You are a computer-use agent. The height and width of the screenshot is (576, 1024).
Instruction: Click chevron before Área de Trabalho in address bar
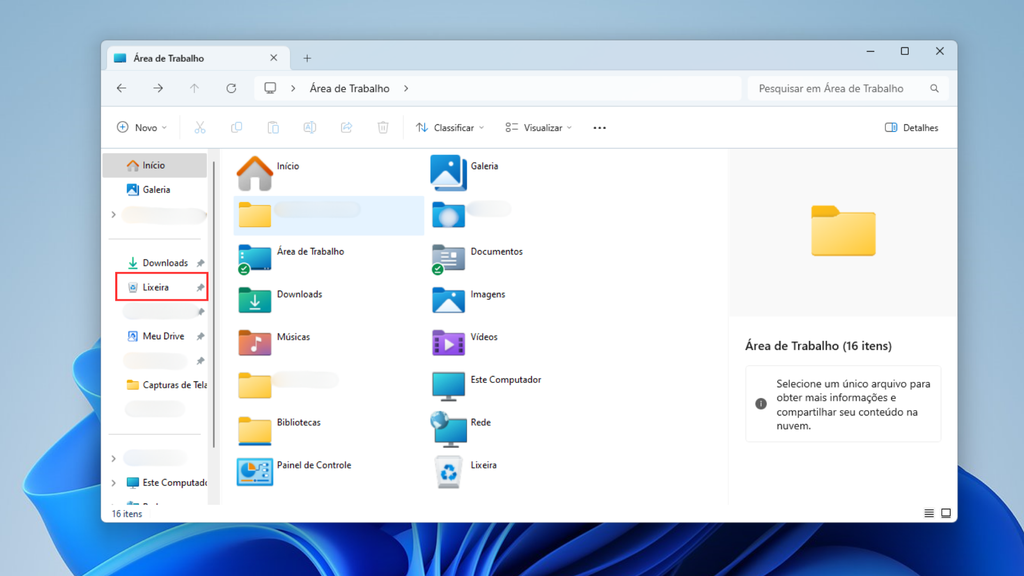click(293, 88)
